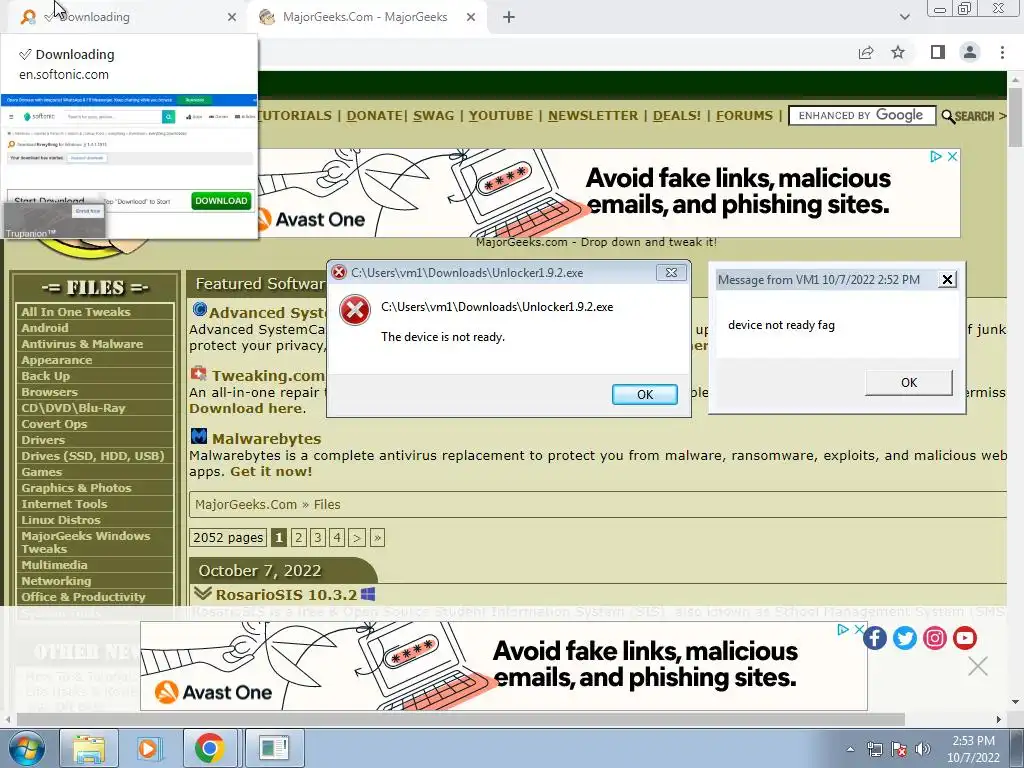Click Malwarebytes Get it now! link
Image resolution: width=1024 pixels, height=768 pixels.
[271, 472]
